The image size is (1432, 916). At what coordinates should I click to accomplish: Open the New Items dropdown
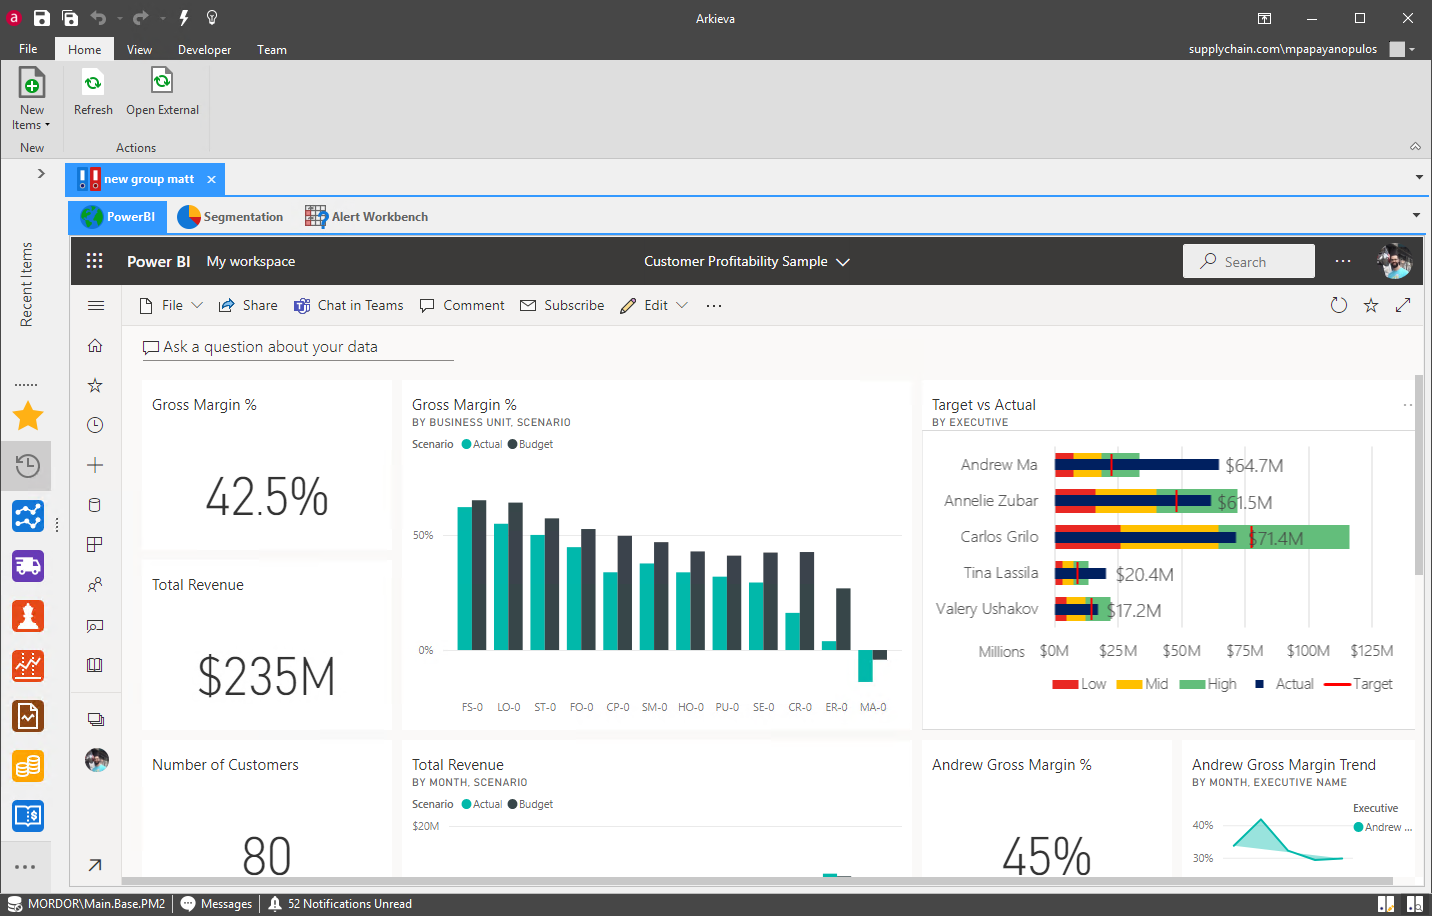[x=31, y=99]
